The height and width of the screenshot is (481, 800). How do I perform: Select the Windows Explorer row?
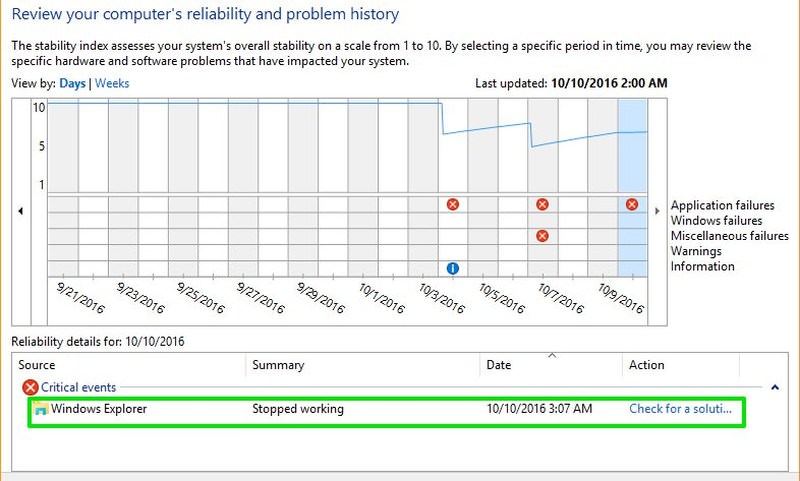tap(386, 412)
